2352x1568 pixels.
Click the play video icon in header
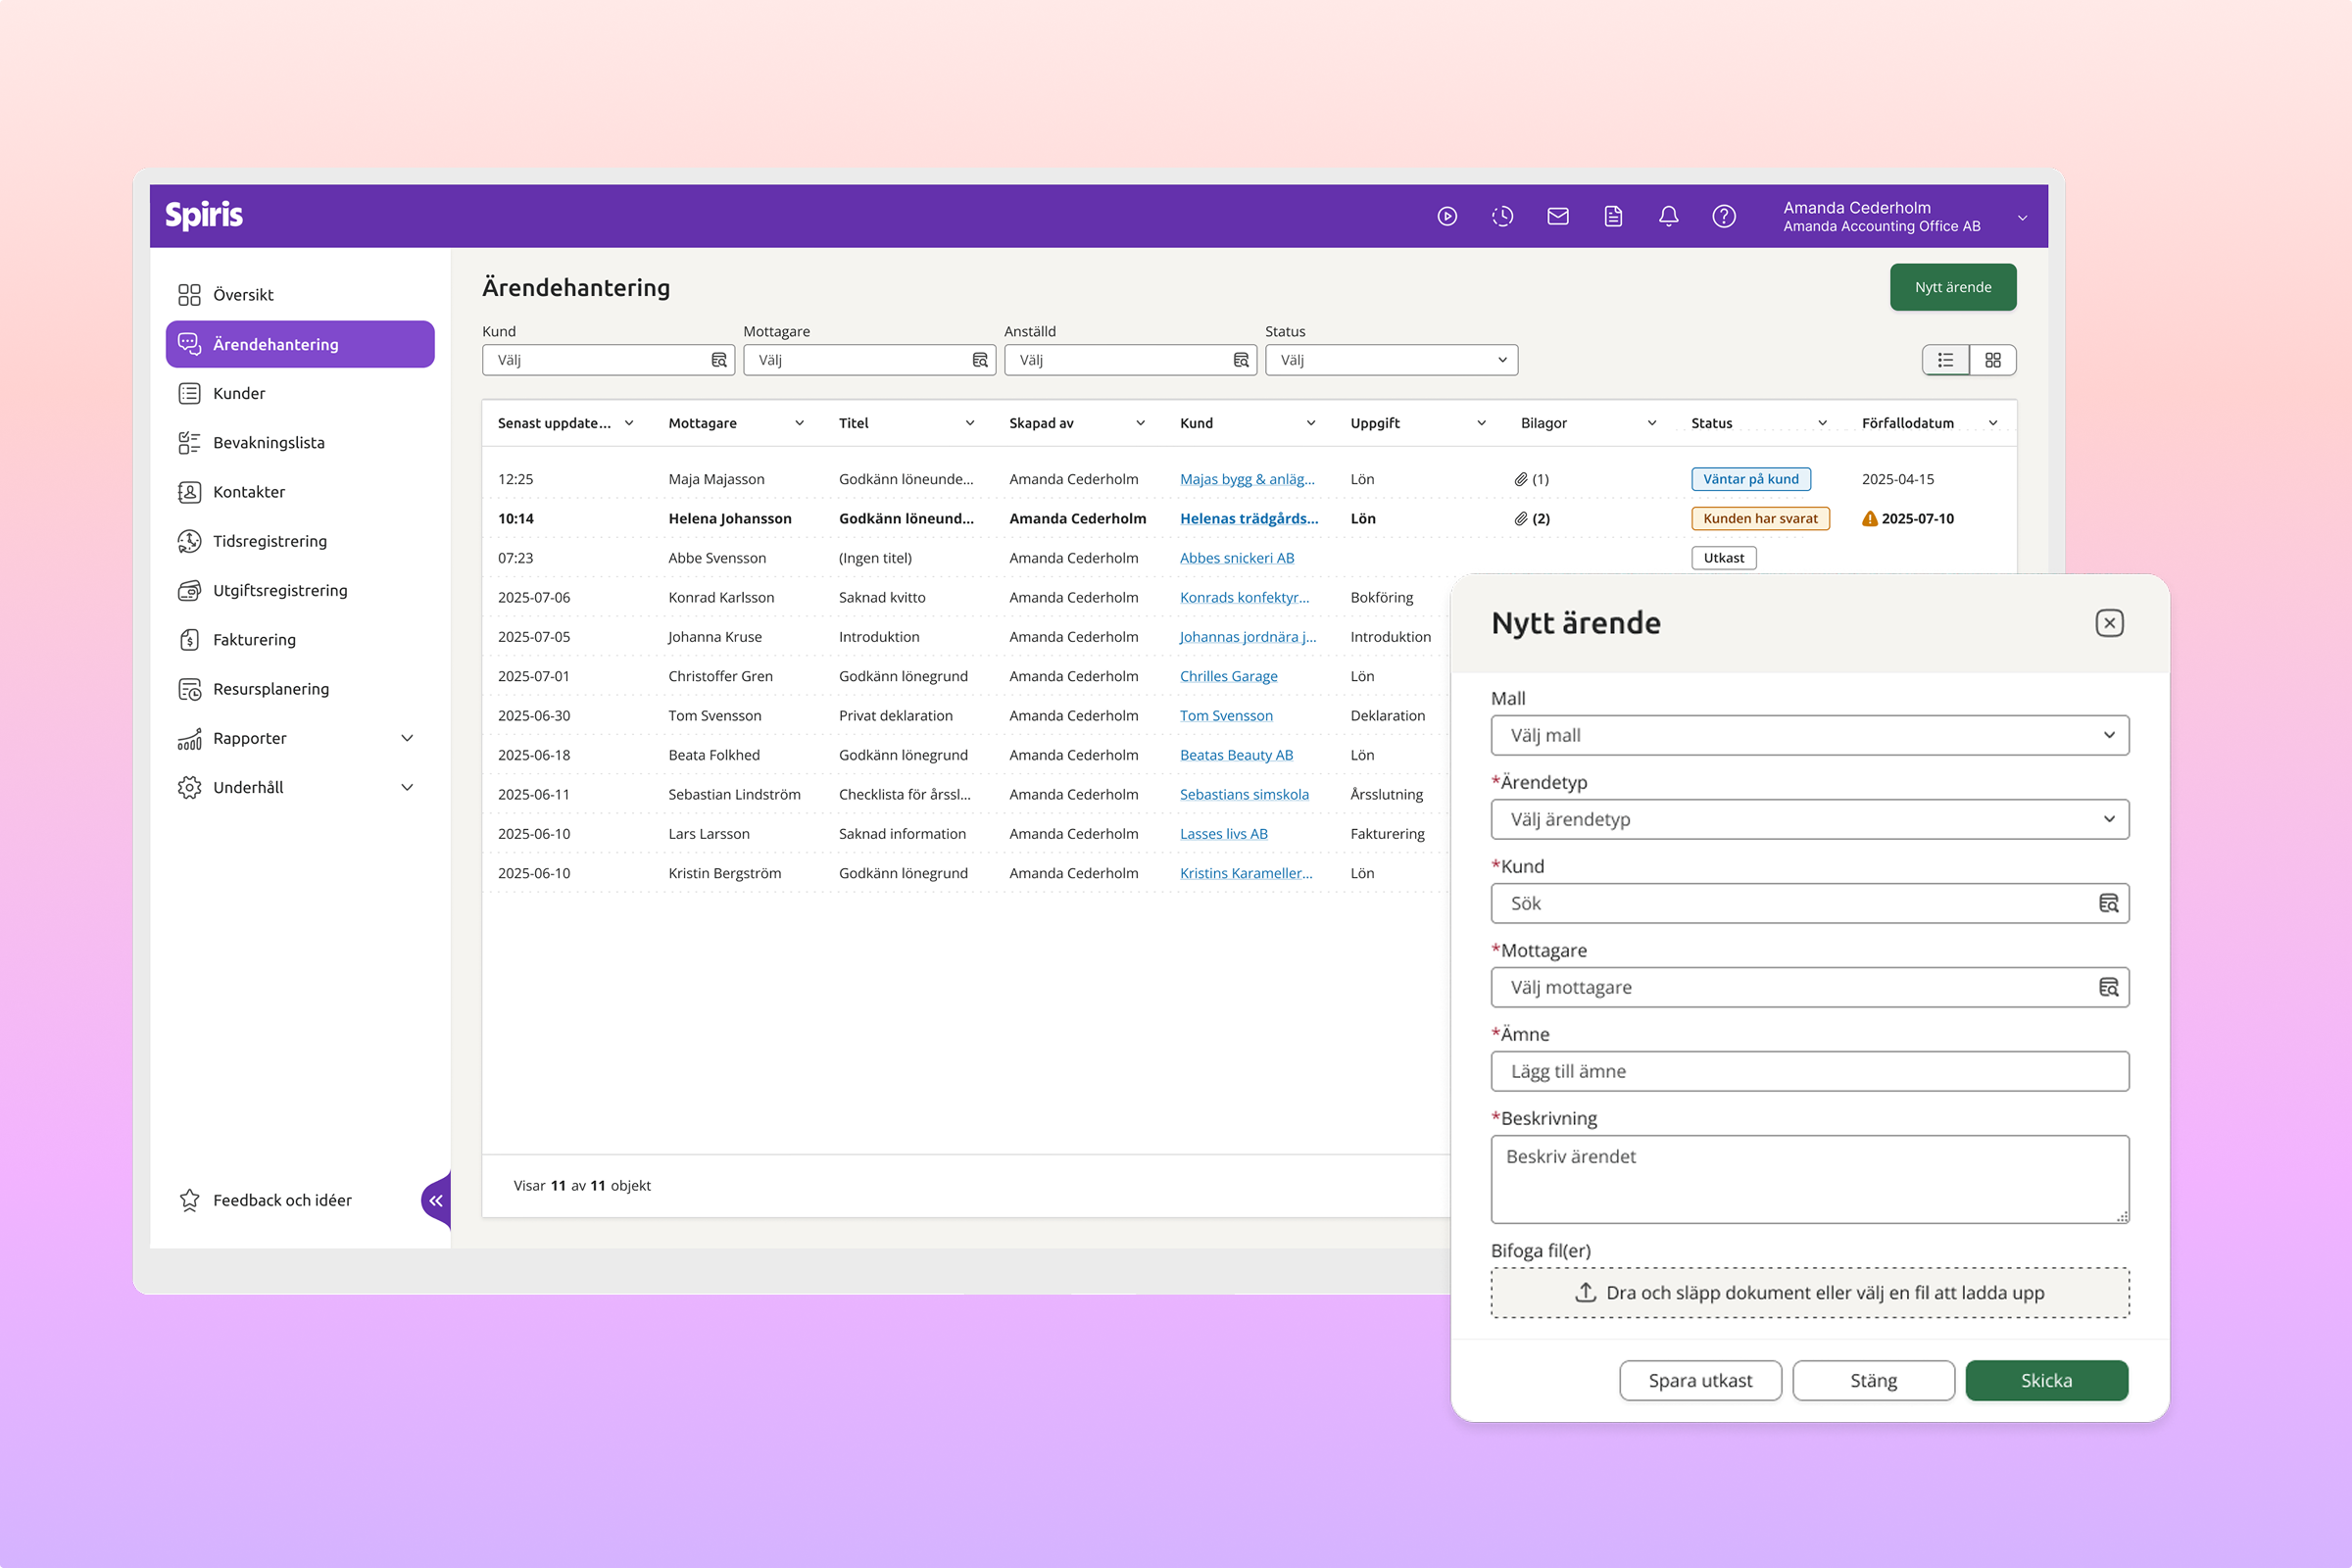pos(1447,216)
